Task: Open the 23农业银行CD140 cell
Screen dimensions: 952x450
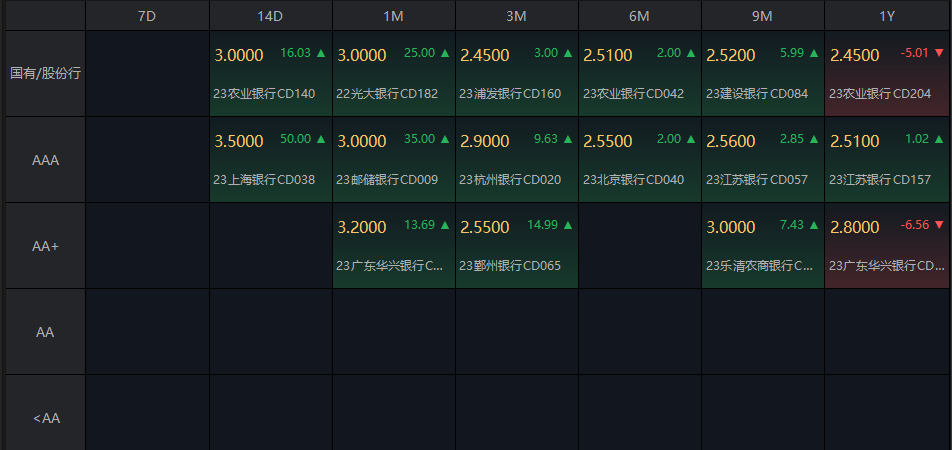Action: (x=271, y=73)
